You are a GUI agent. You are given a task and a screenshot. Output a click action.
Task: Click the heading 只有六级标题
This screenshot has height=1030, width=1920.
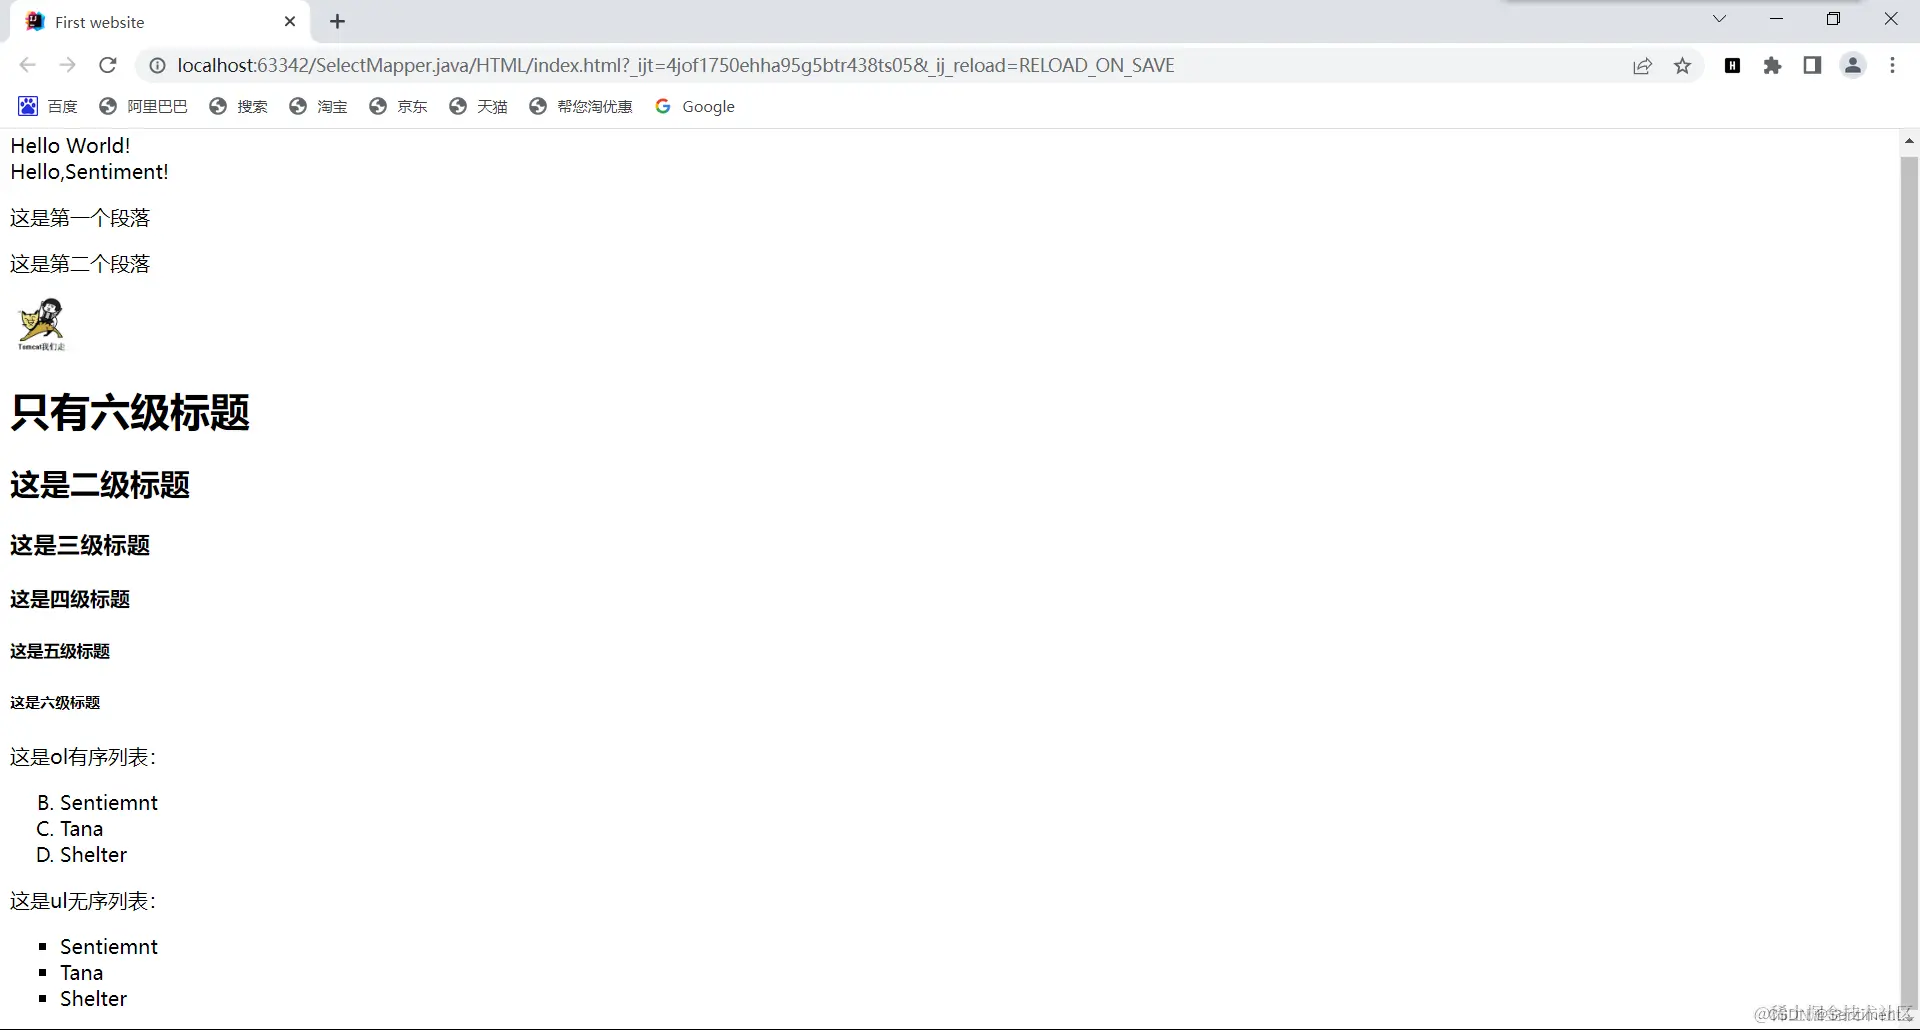pos(130,412)
